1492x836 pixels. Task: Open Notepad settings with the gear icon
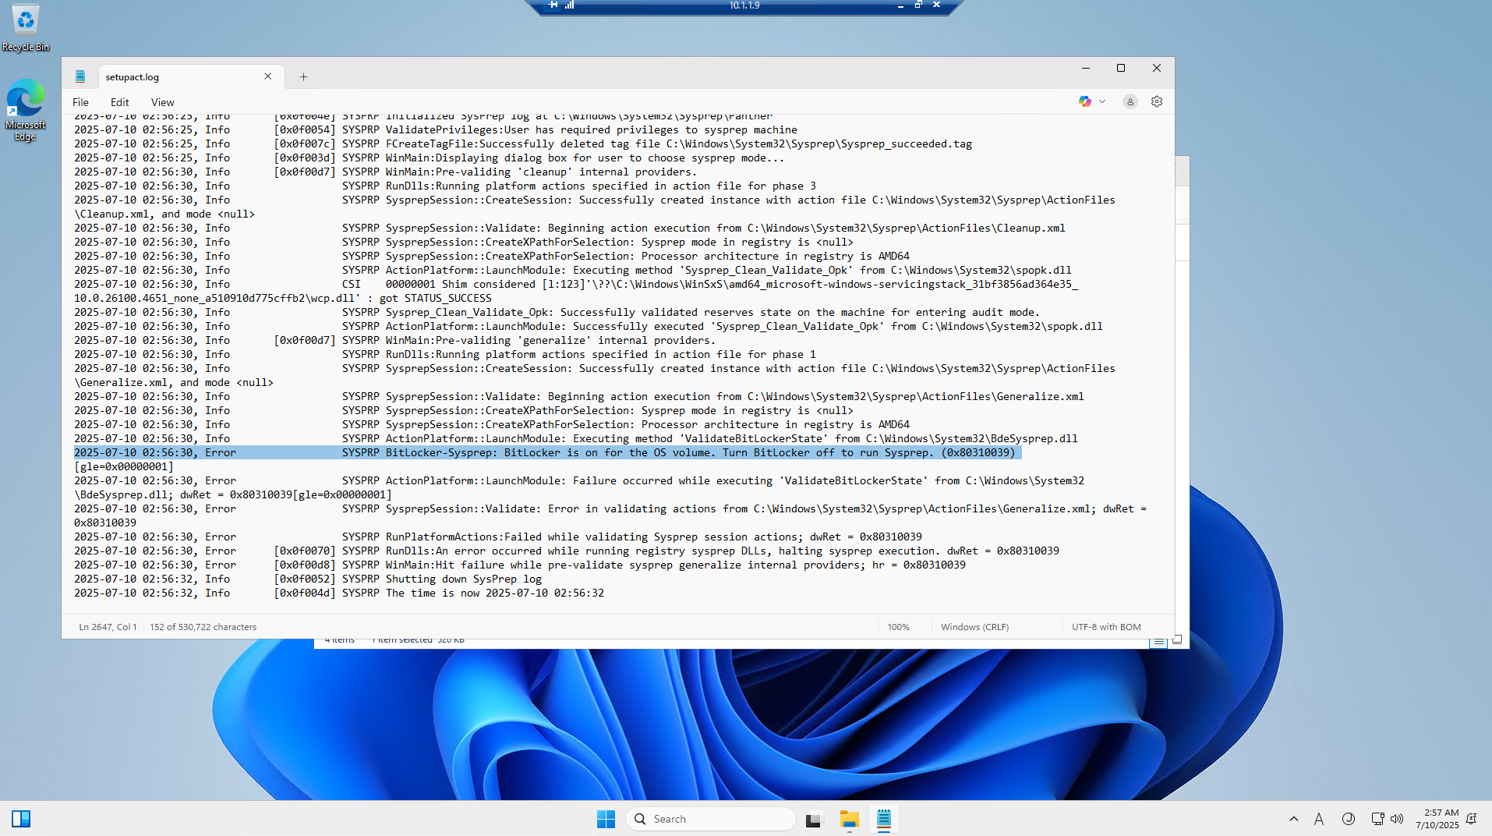click(1157, 101)
